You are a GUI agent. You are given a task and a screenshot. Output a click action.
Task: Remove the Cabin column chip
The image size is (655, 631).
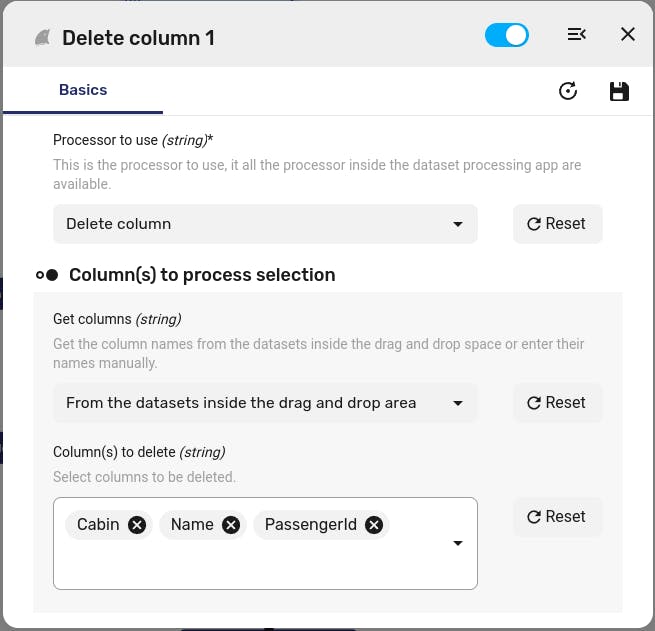pyautogui.click(x=137, y=525)
